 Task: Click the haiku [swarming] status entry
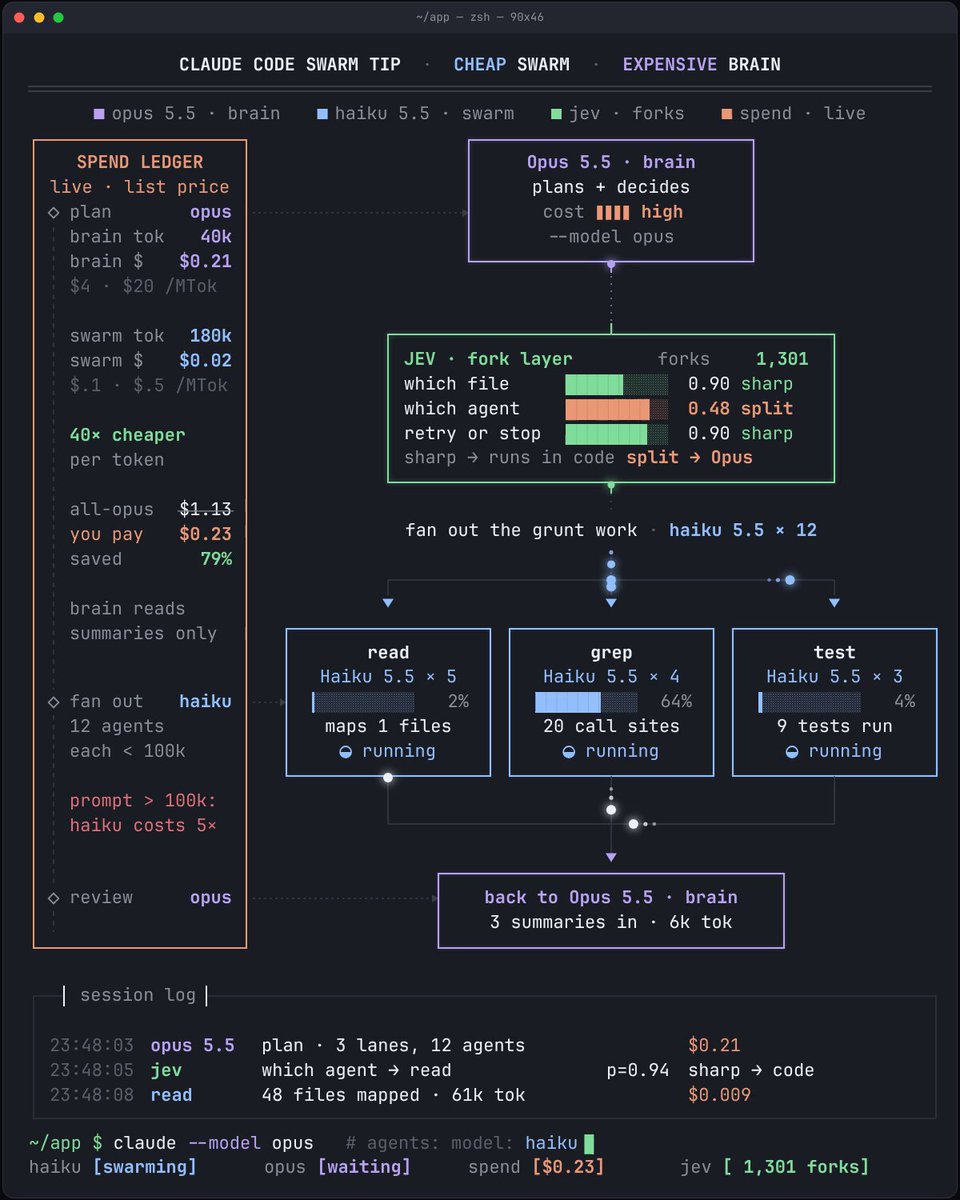click(x=113, y=1167)
